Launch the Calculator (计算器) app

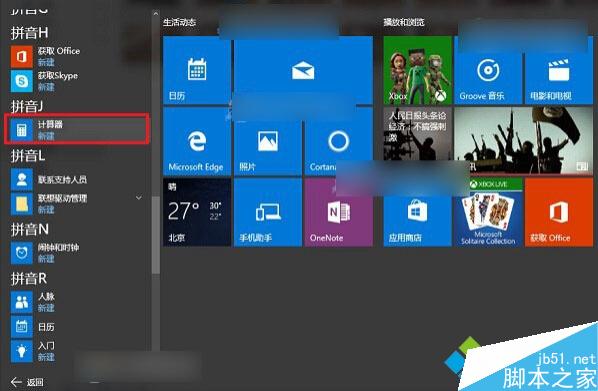78,130
